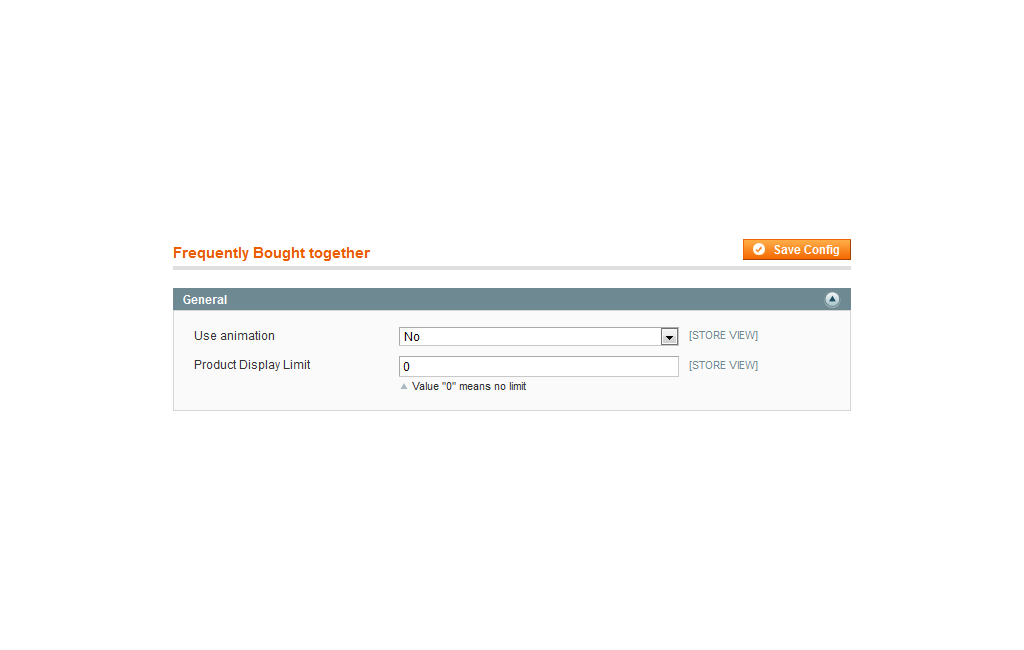Viewport: 1024px width, 650px height.
Task: Click the gray divider line under page heading
Action: click(511, 268)
